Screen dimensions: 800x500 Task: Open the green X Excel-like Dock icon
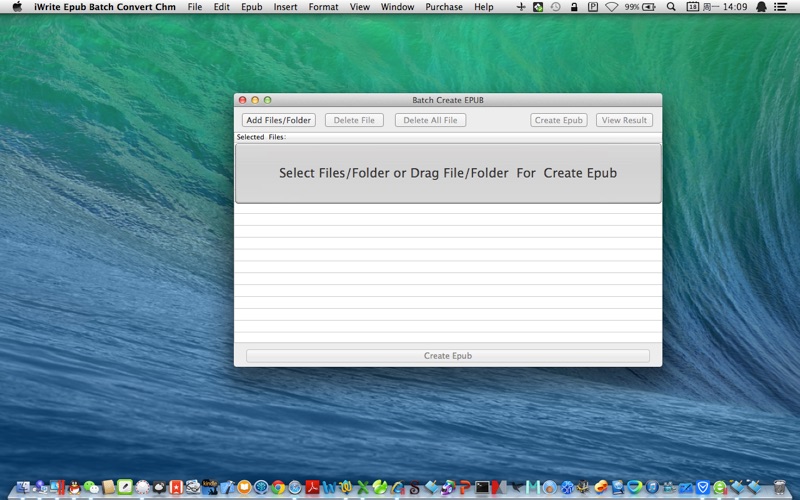363,487
